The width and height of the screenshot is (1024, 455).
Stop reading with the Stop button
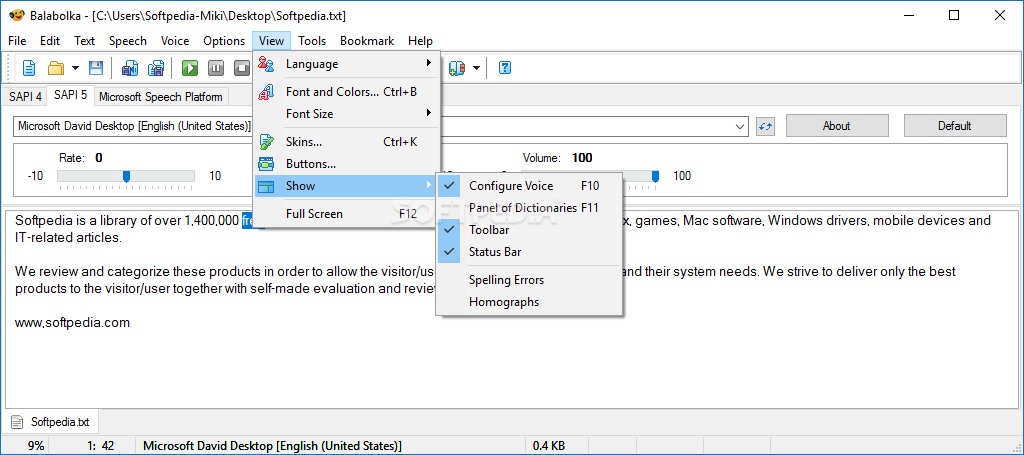tap(242, 67)
